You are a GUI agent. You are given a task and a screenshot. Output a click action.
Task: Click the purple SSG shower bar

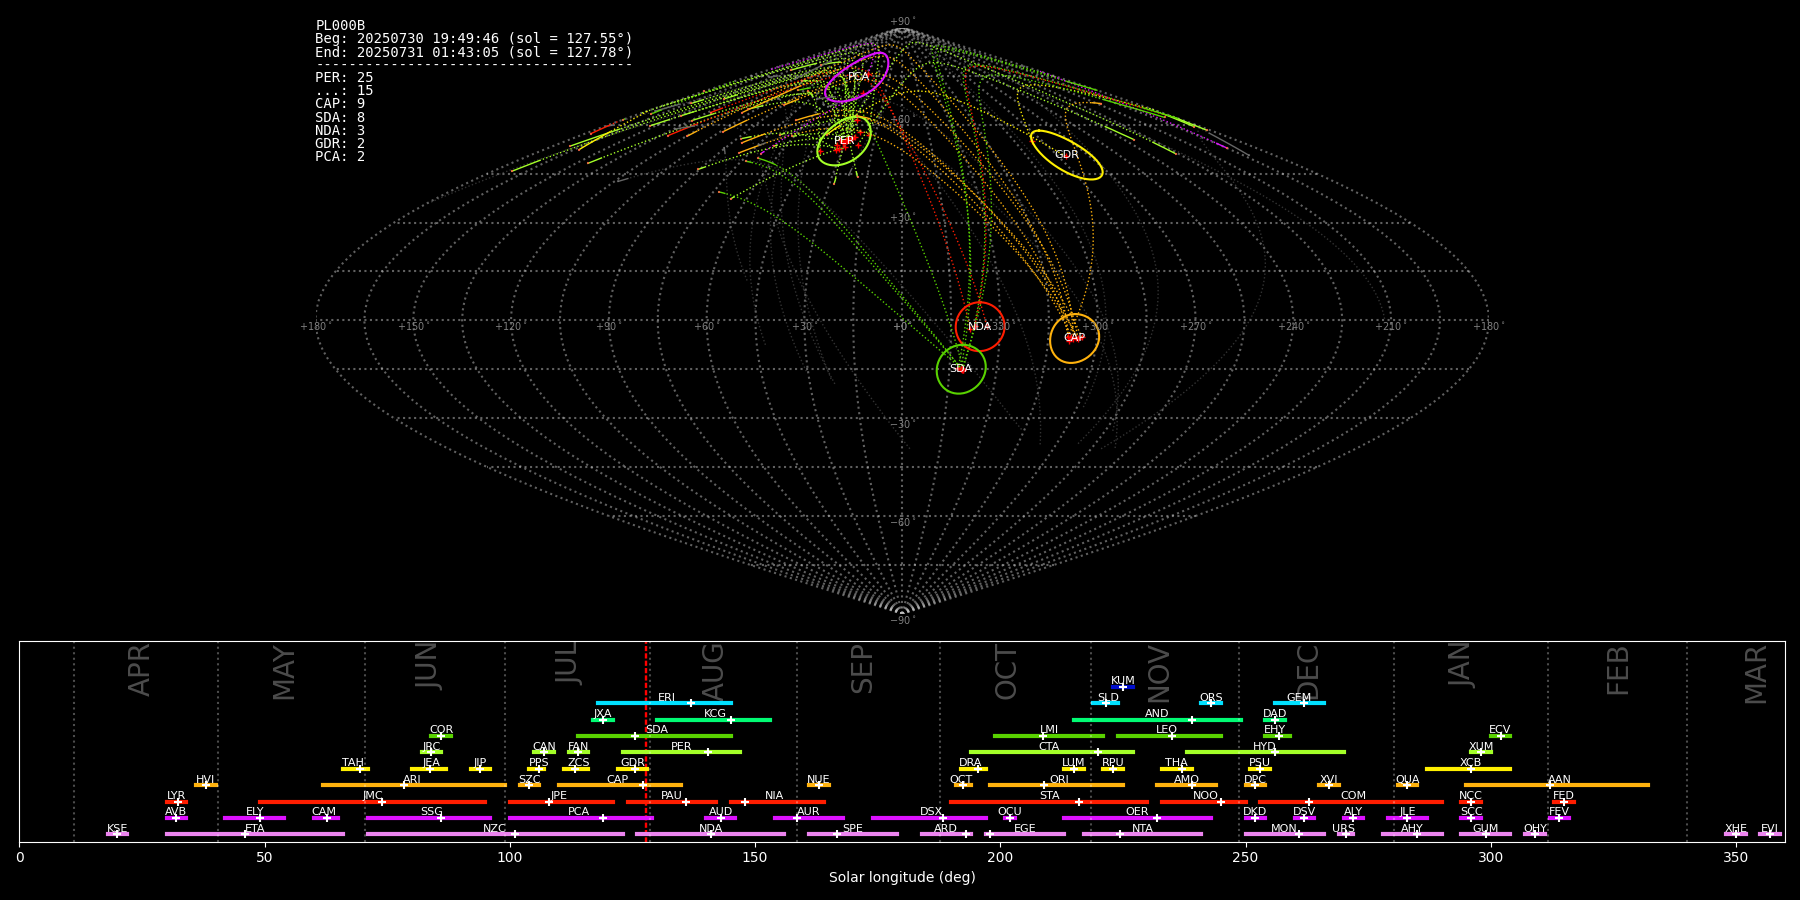(x=429, y=818)
